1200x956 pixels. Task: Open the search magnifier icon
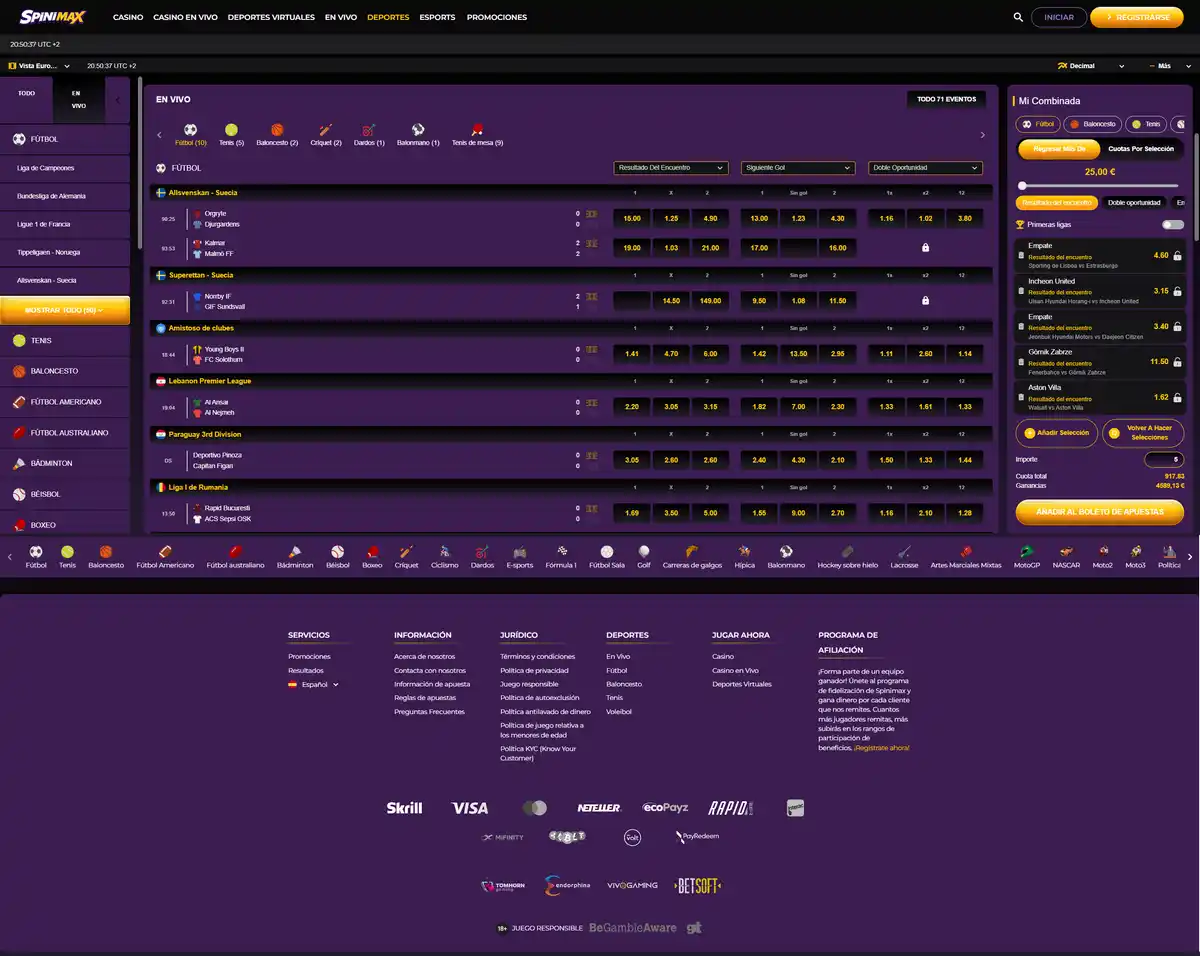tap(1018, 17)
